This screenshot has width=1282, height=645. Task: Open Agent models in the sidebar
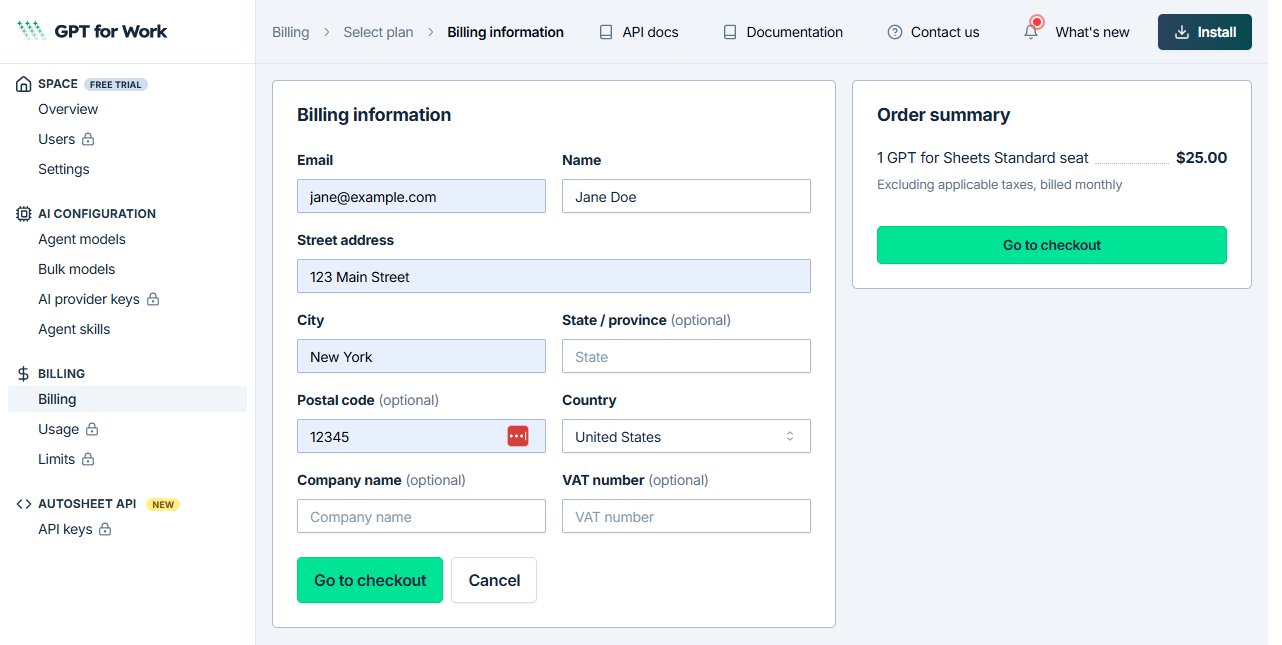click(82, 239)
